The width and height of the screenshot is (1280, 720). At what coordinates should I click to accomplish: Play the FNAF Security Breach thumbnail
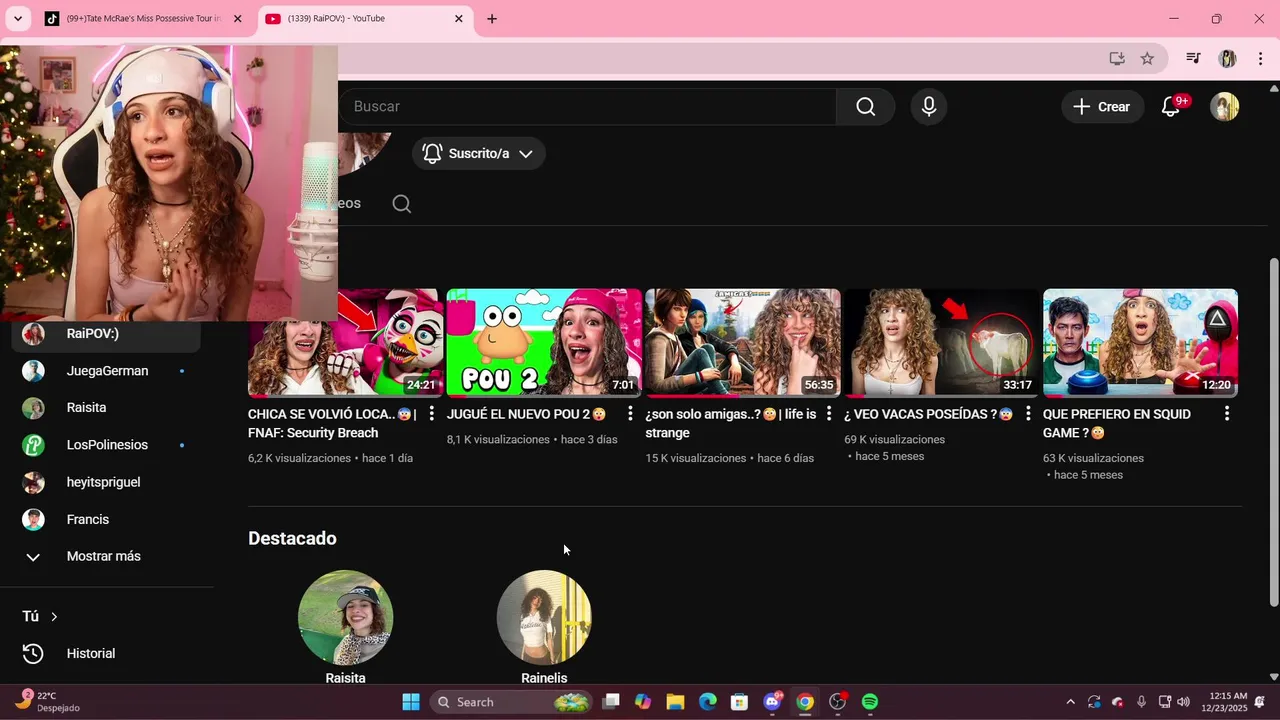click(345, 343)
